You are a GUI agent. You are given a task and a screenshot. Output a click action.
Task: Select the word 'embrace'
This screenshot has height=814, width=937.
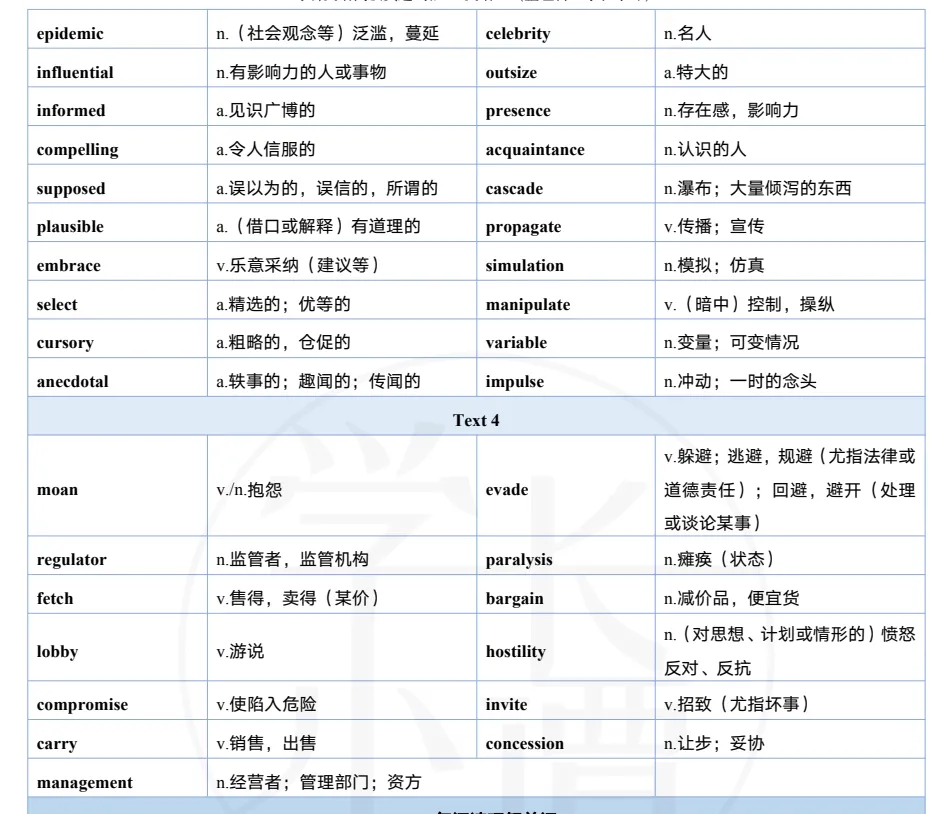pyautogui.click(x=68, y=265)
